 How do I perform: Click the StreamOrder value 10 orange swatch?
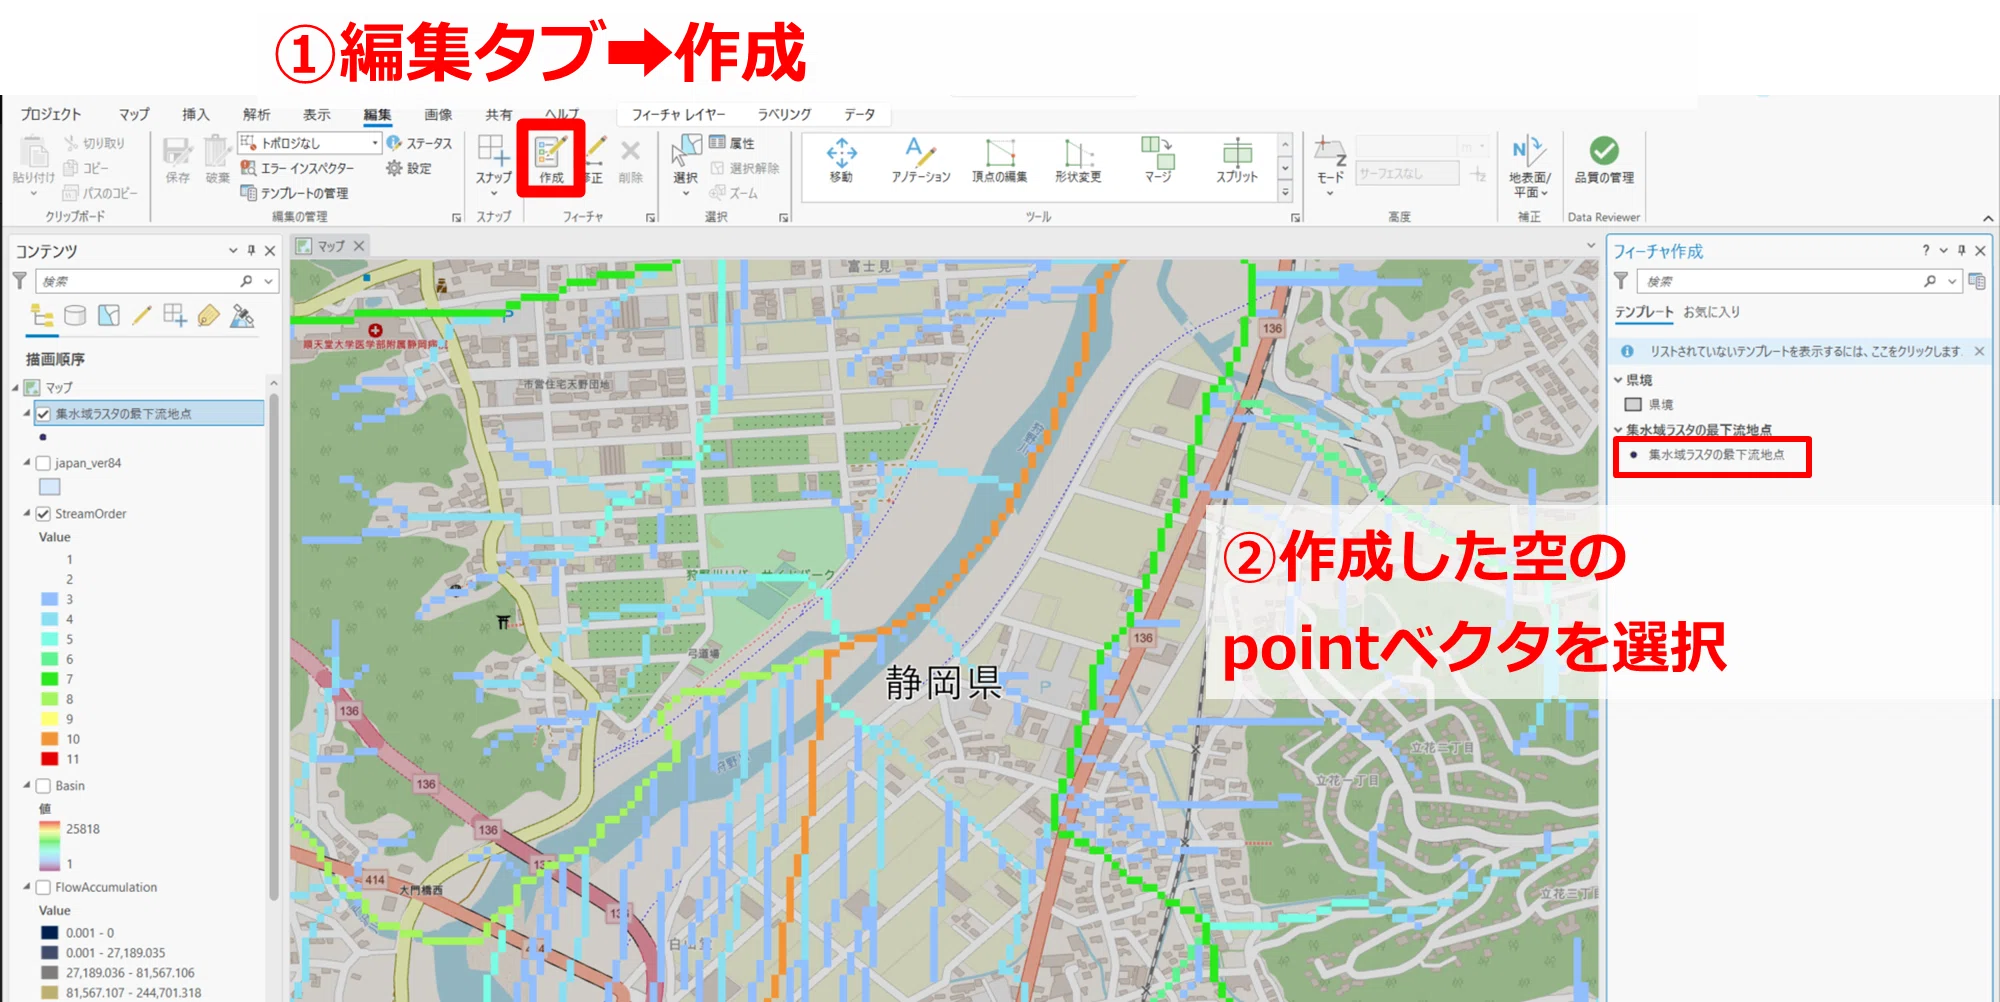(50, 739)
